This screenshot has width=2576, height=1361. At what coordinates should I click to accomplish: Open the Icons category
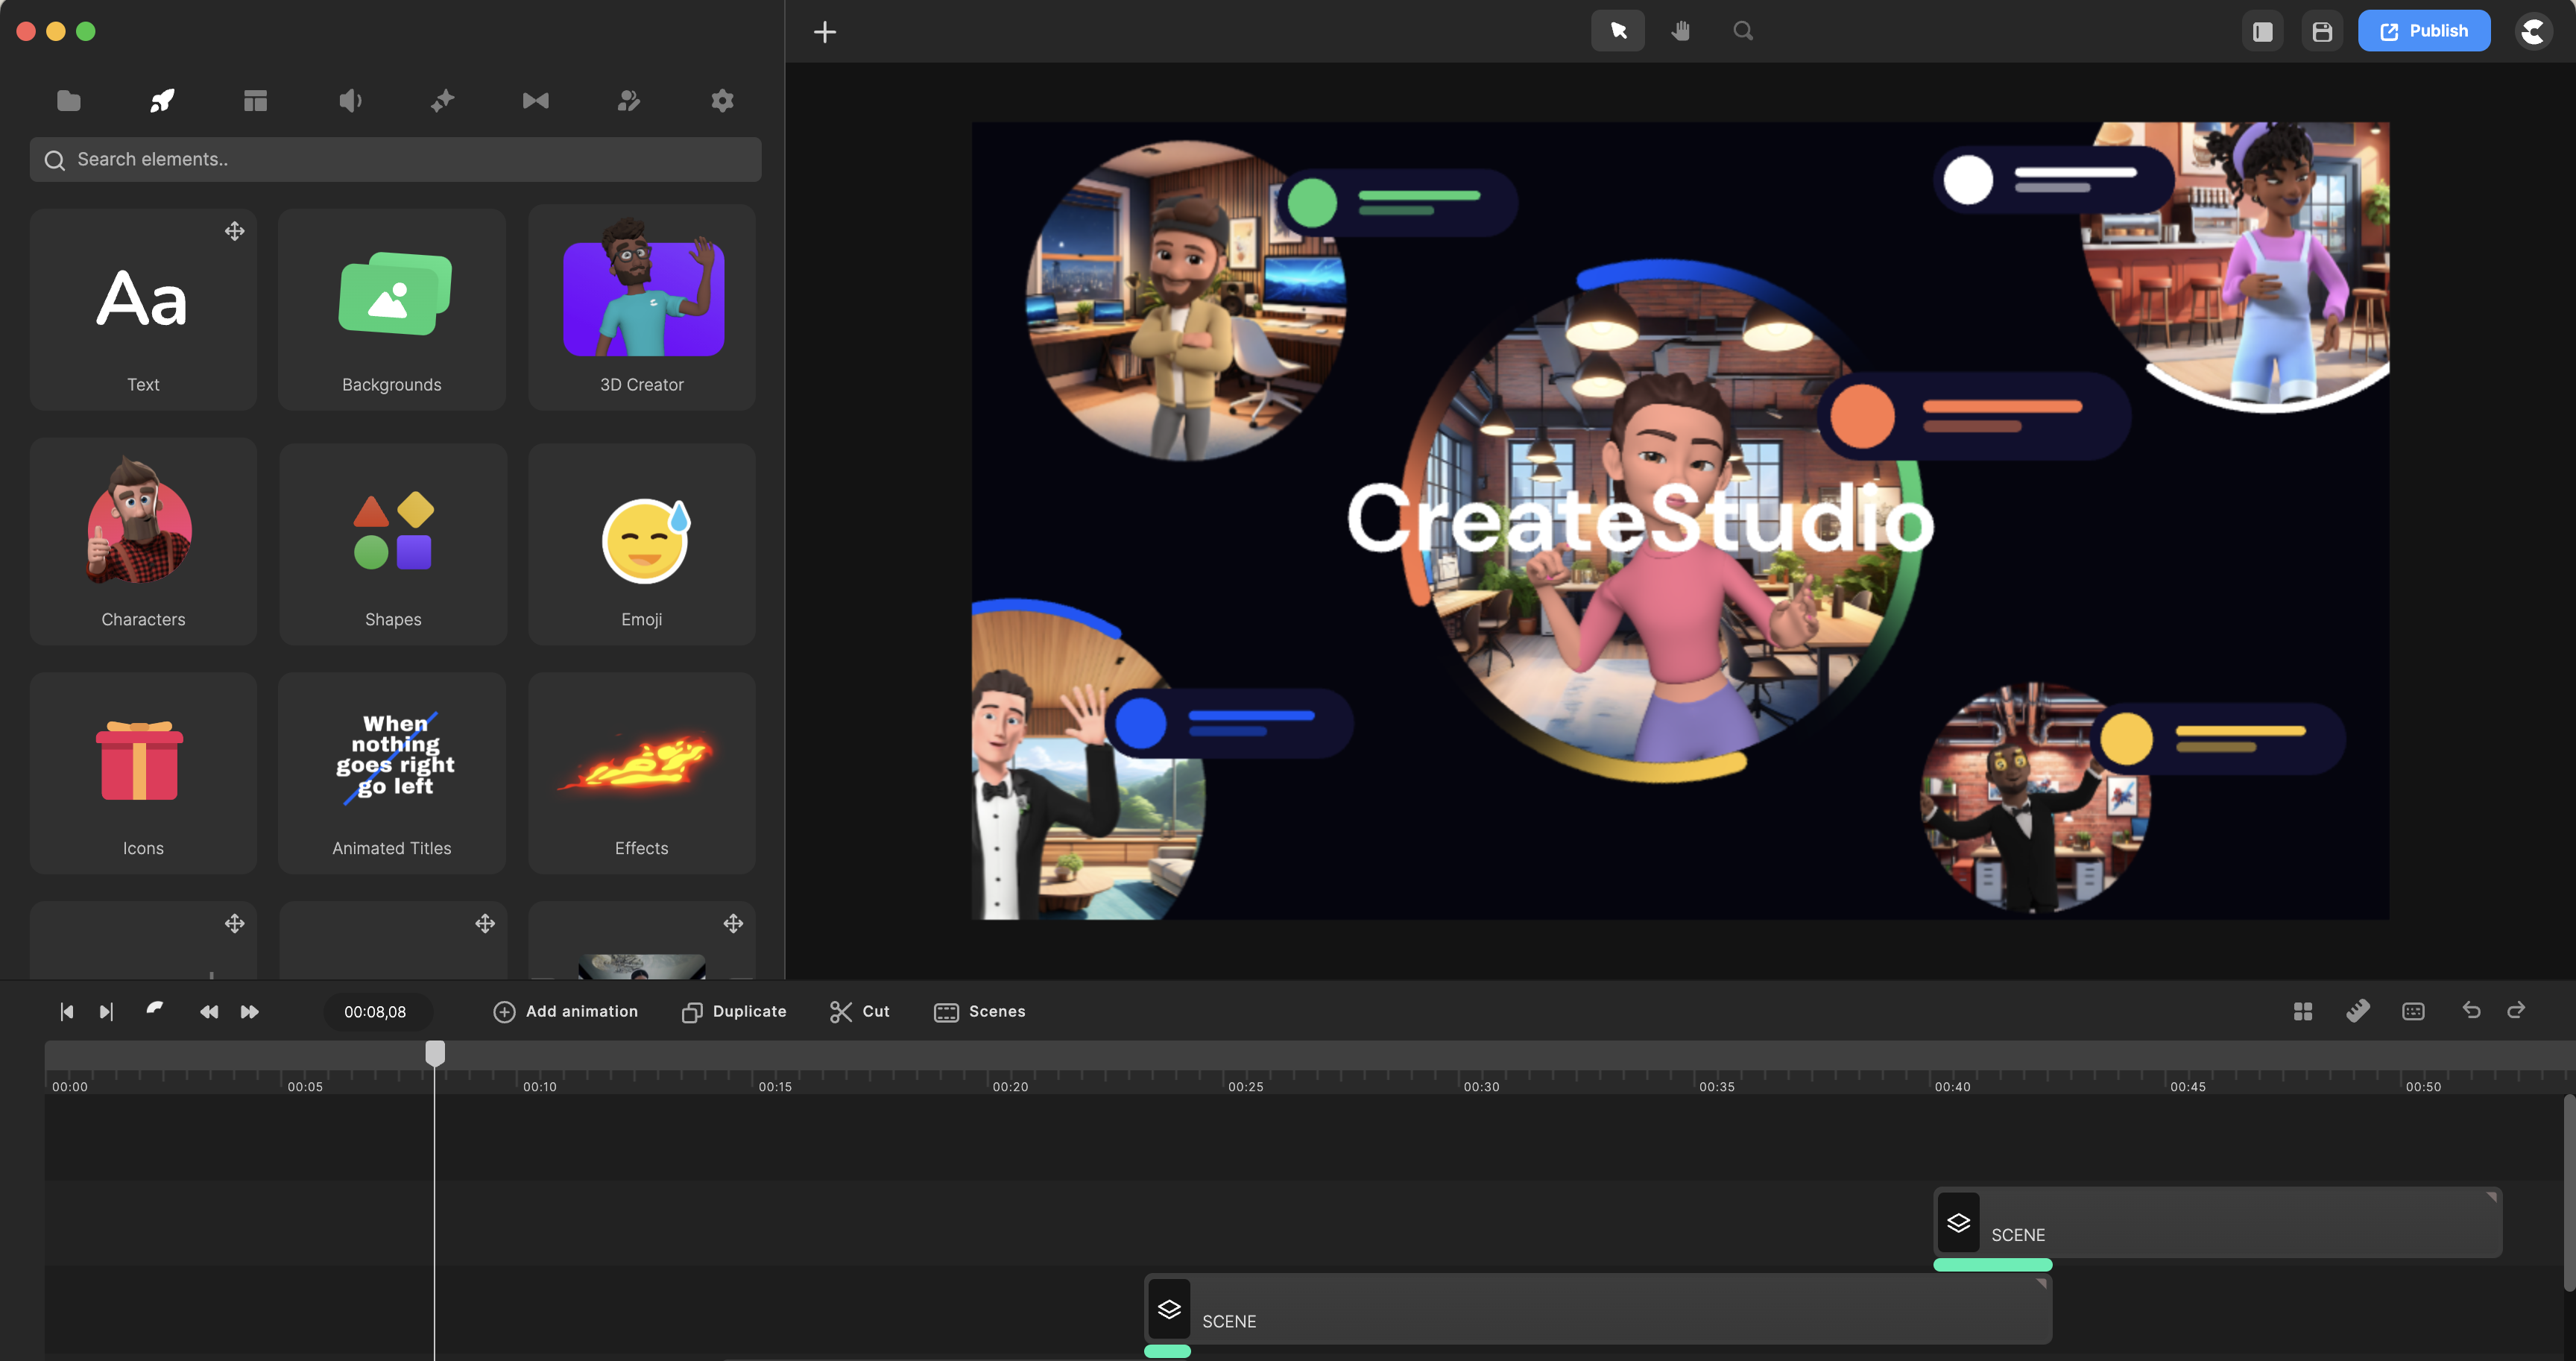point(143,773)
